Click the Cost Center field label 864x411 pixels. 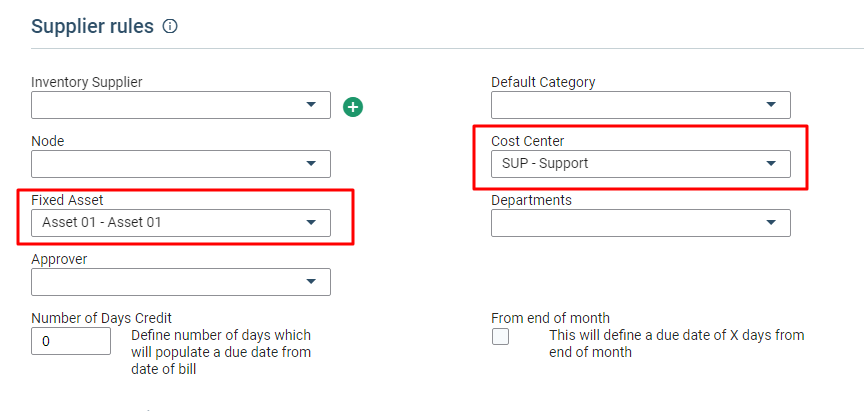[528, 141]
